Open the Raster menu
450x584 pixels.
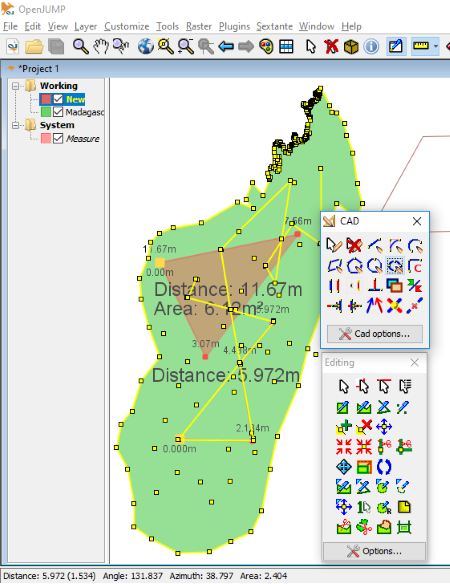[x=199, y=26]
